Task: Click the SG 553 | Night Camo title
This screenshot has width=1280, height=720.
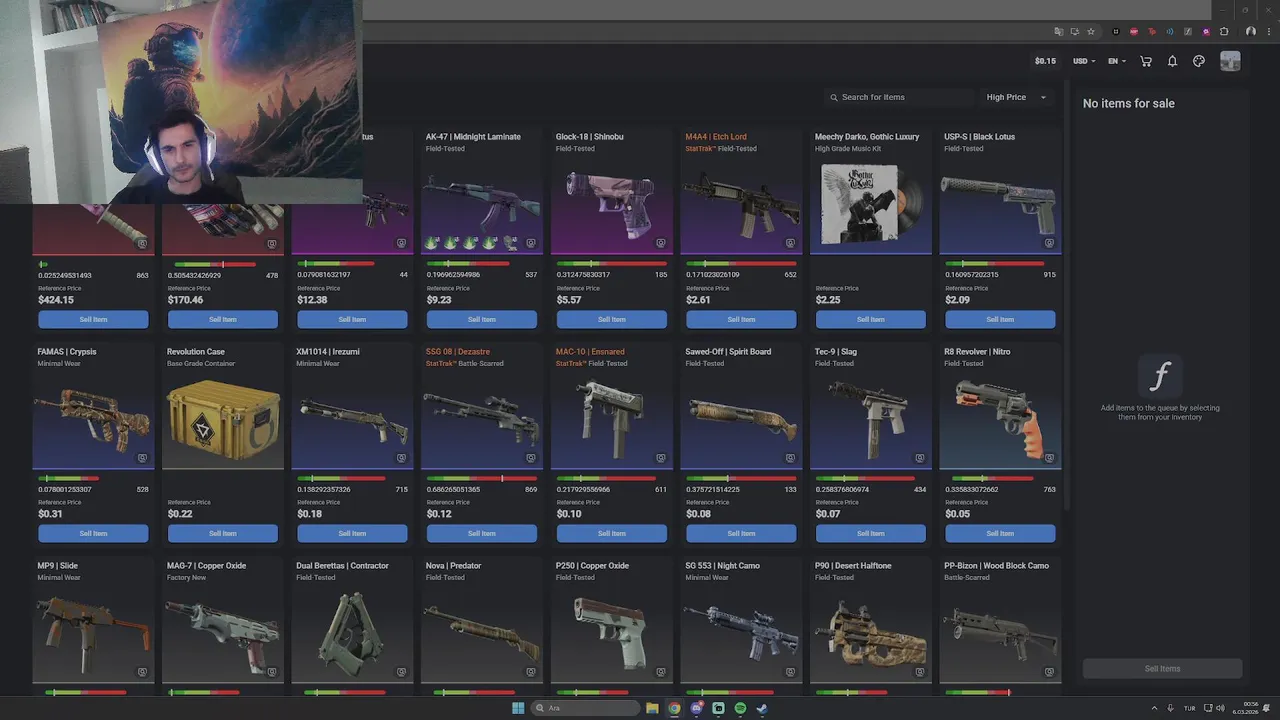Action: [x=722, y=566]
